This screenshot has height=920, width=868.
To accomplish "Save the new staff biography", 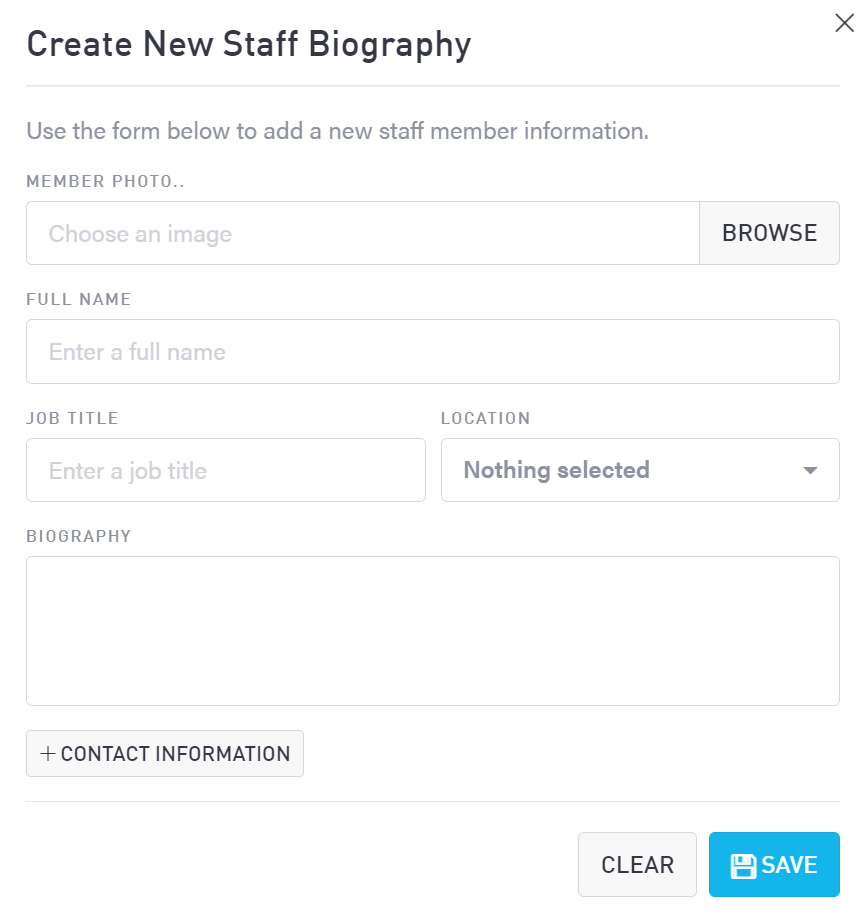I will 774,865.
